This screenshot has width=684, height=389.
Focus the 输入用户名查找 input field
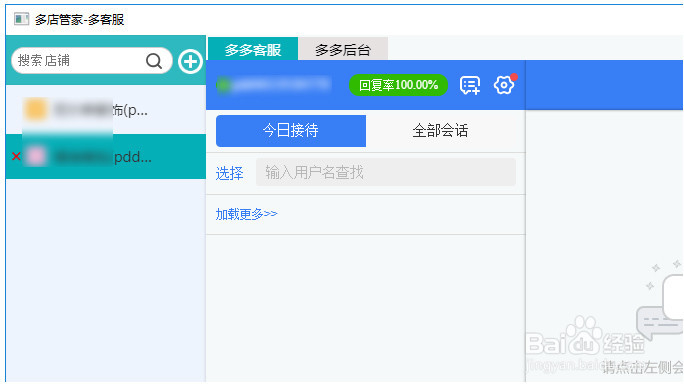[386, 172]
